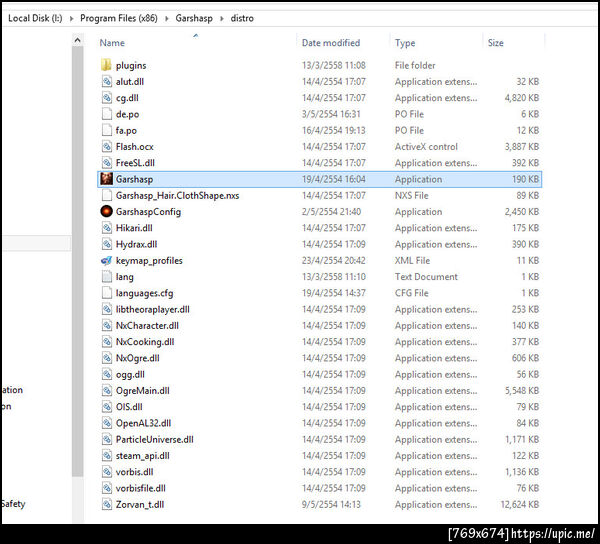
Task: Expand breadcrumb arrow after Garshasp
Action: click(x=222, y=18)
